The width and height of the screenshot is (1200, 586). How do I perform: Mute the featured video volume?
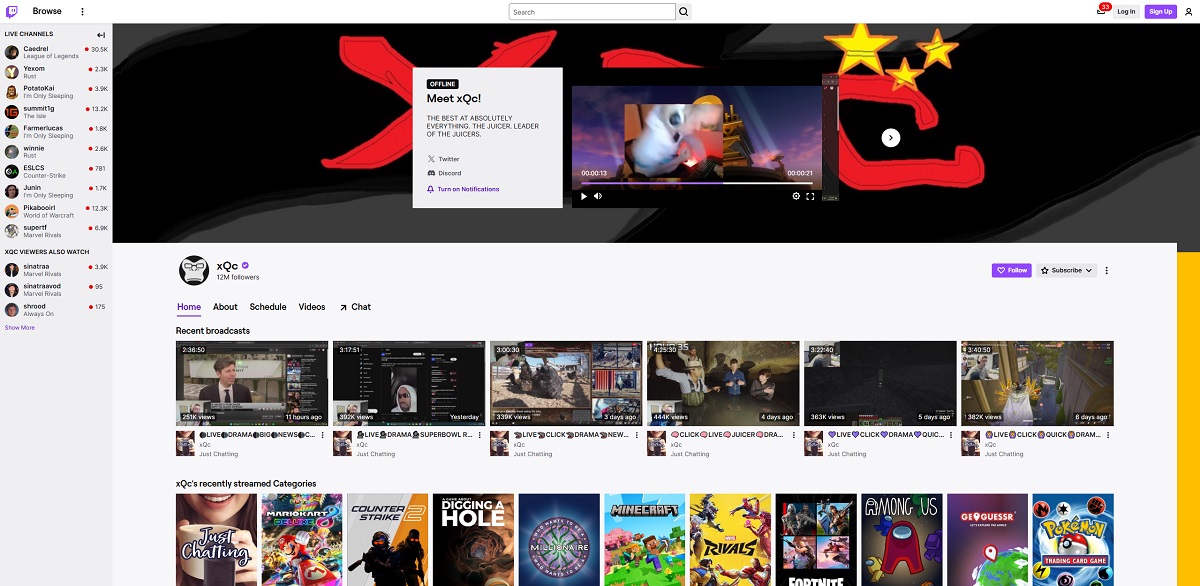click(x=598, y=196)
